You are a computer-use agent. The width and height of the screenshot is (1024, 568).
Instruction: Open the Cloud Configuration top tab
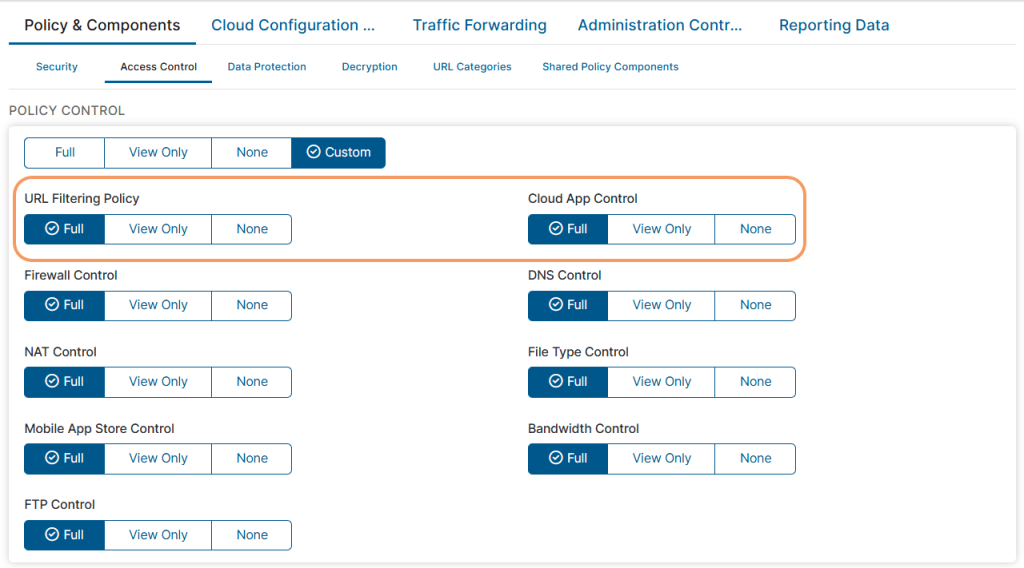(293, 25)
